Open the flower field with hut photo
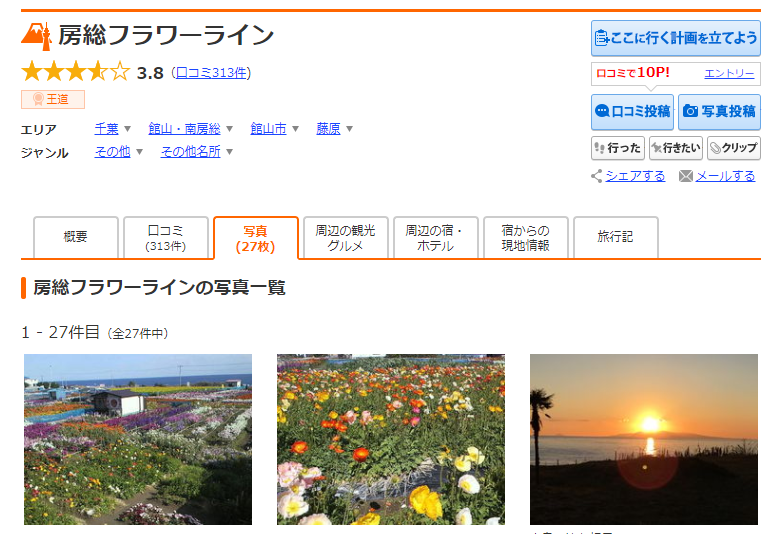 coord(138,439)
